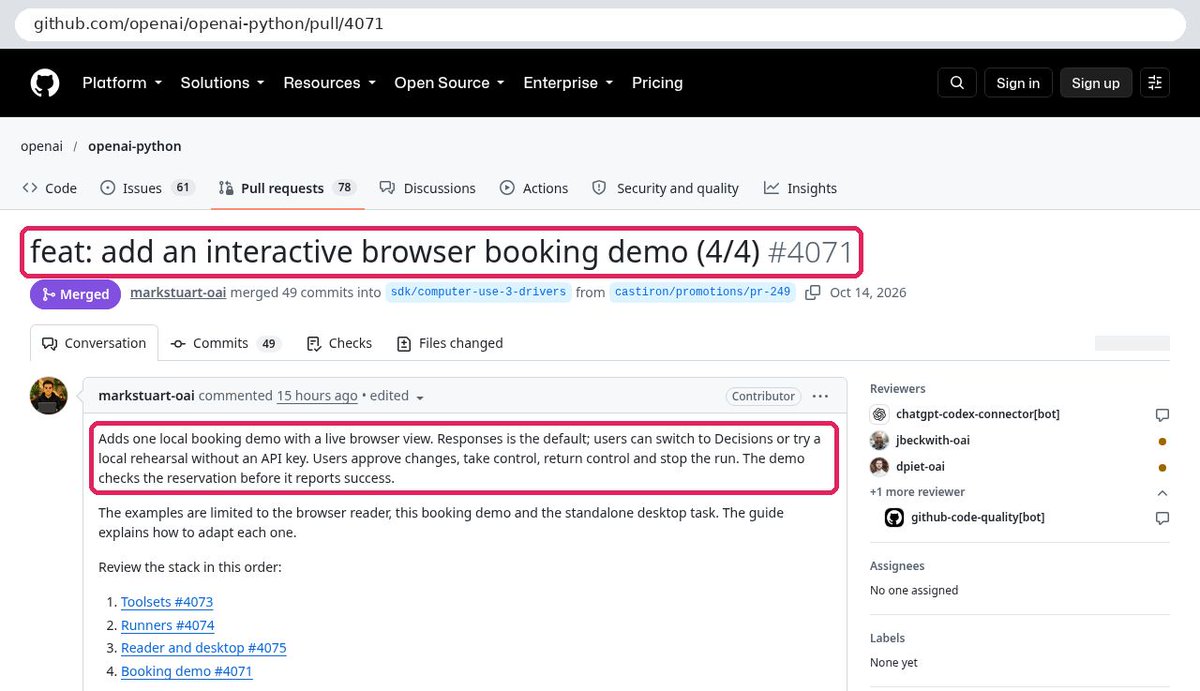
Task: Expand the Solutions menu
Action: click(222, 83)
